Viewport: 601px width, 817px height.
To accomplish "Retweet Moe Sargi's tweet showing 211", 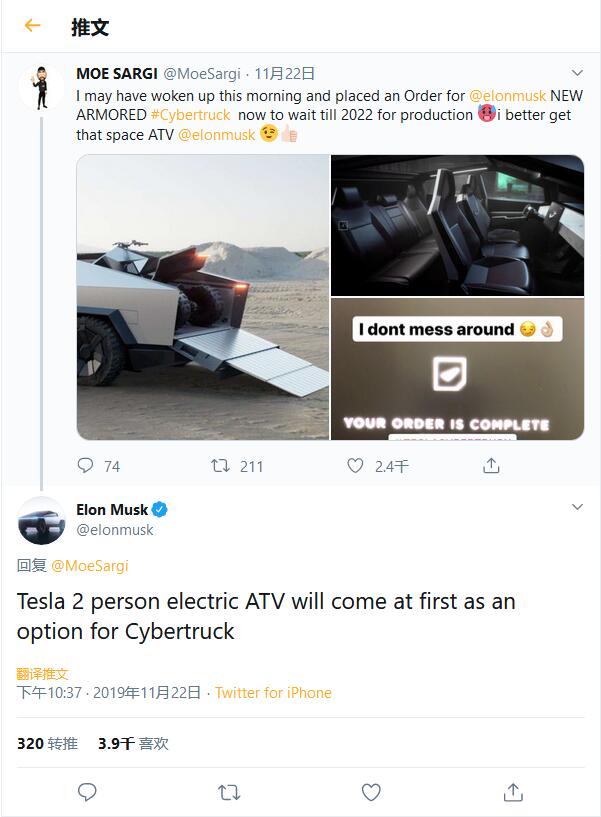I will 220,466.
